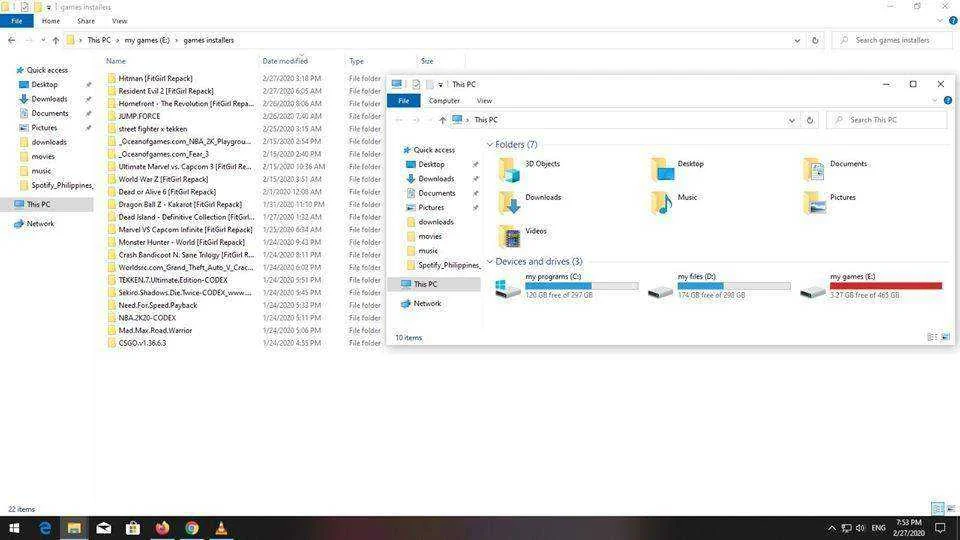Open the Quick Access Toolbar dropdown in This PC
Viewport: 960px width, 540px height.
click(x=440, y=84)
